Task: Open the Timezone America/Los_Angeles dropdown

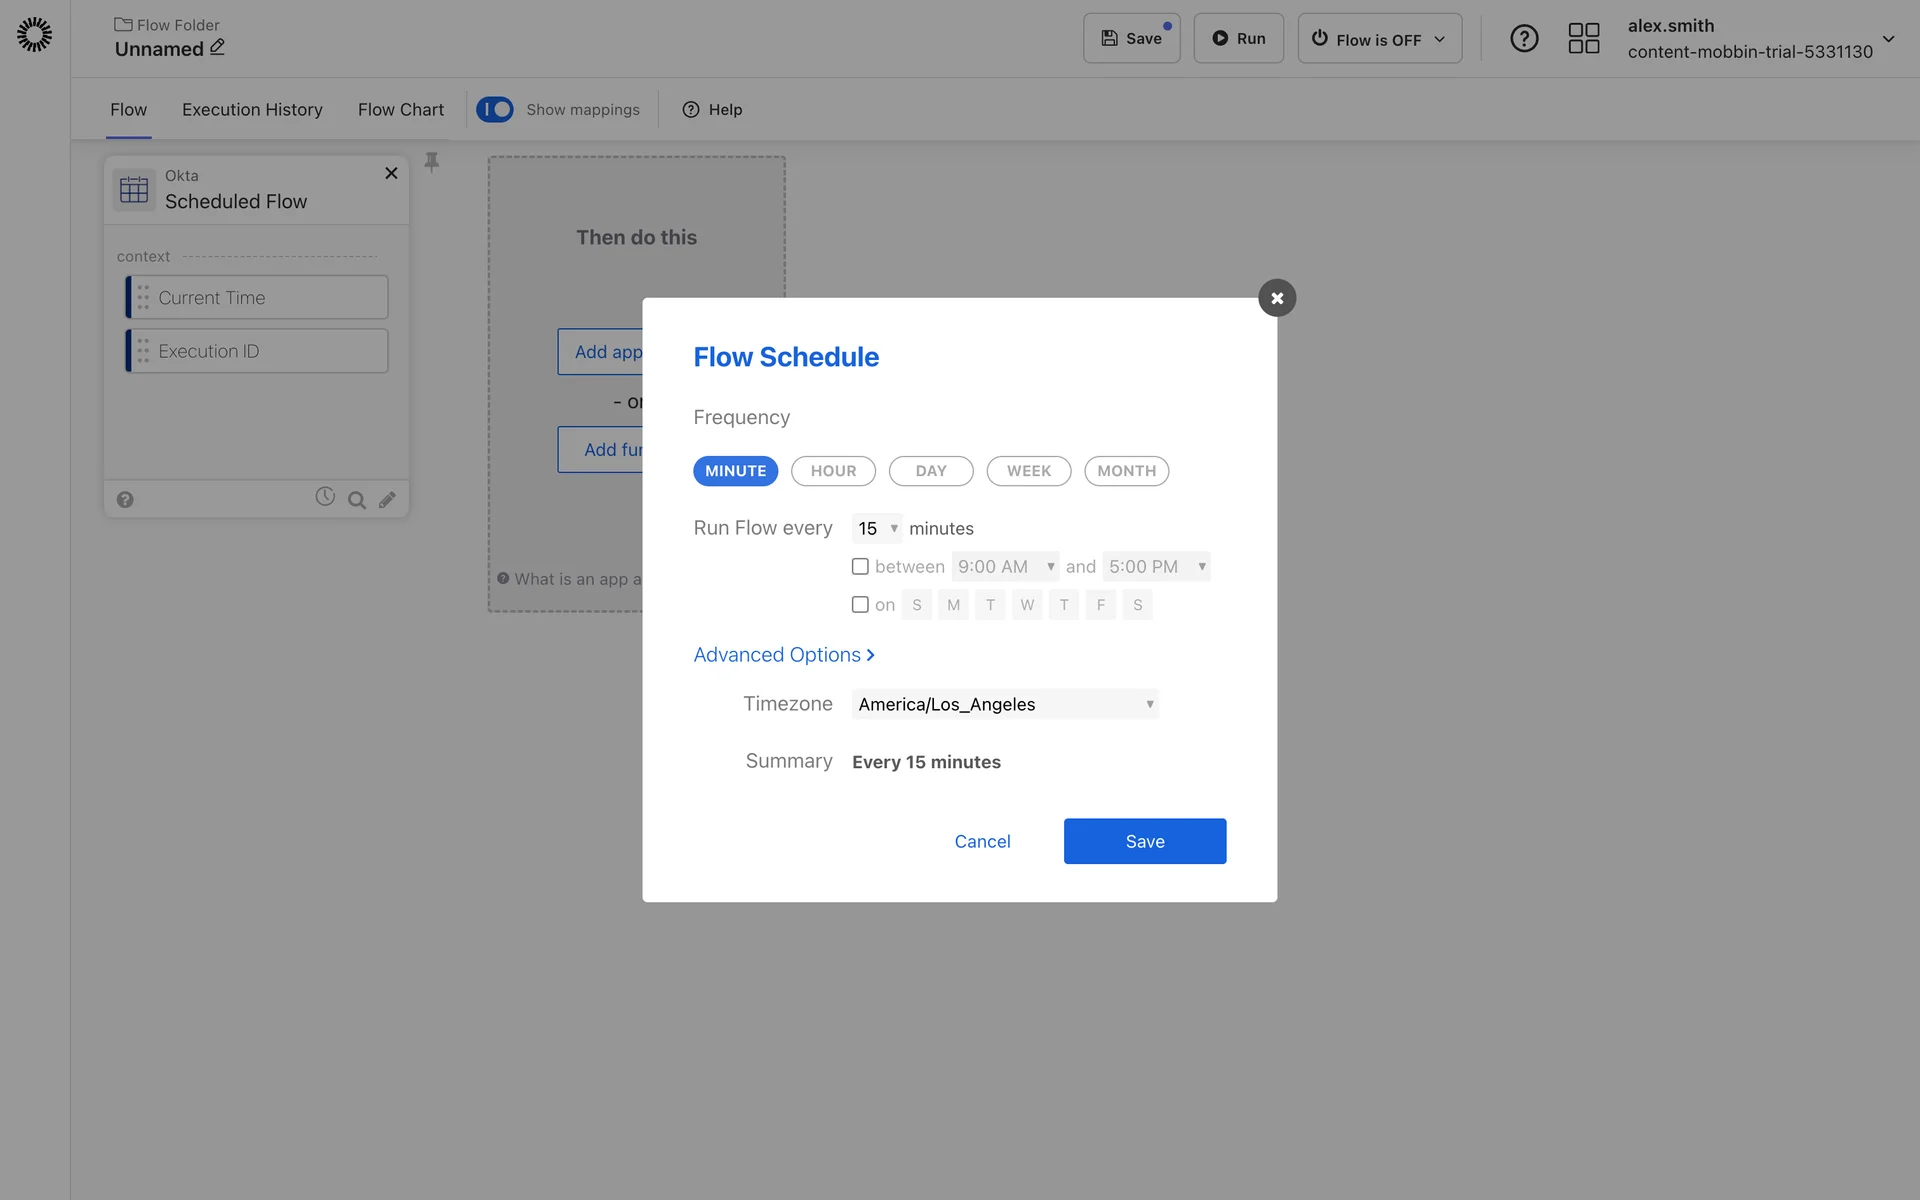Action: (x=1005, y=704)
